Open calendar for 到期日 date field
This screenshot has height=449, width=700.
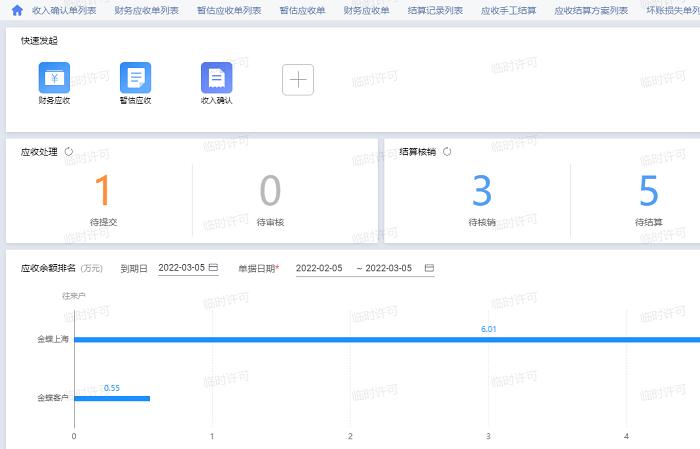213,269
